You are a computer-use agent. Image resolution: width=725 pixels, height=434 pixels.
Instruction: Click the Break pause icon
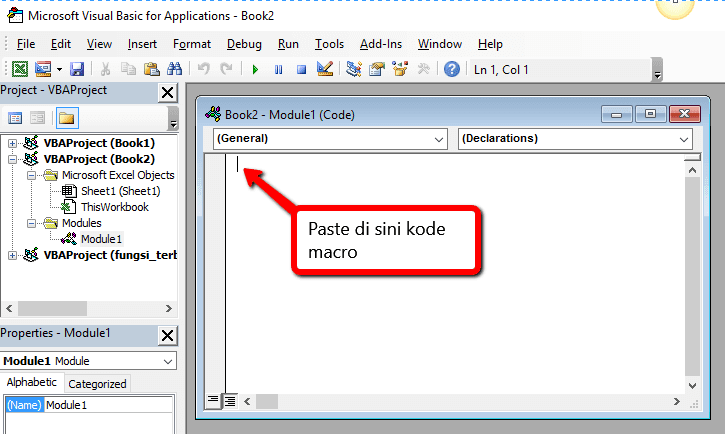click(278, 70)
